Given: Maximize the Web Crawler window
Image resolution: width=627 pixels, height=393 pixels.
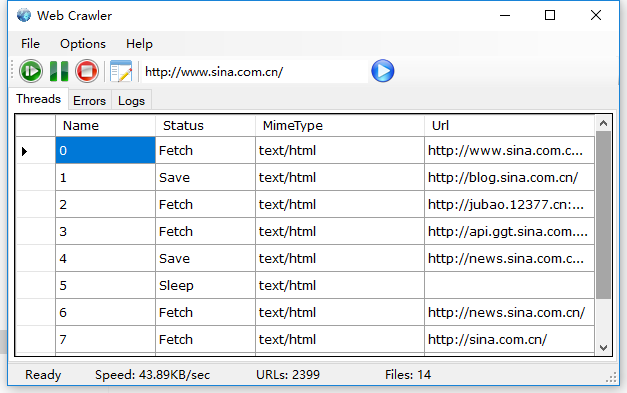Looking at the screenshot, I should click(550, 15).
